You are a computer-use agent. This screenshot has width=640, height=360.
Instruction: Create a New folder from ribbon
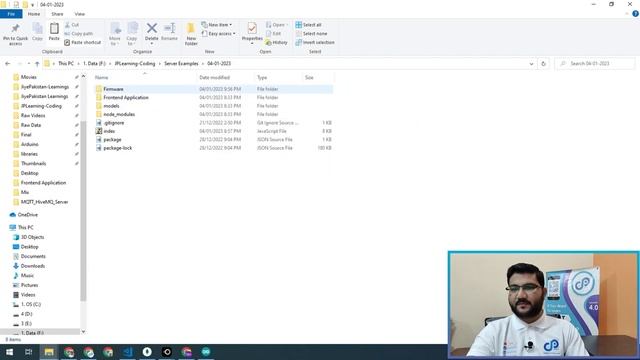191,34
